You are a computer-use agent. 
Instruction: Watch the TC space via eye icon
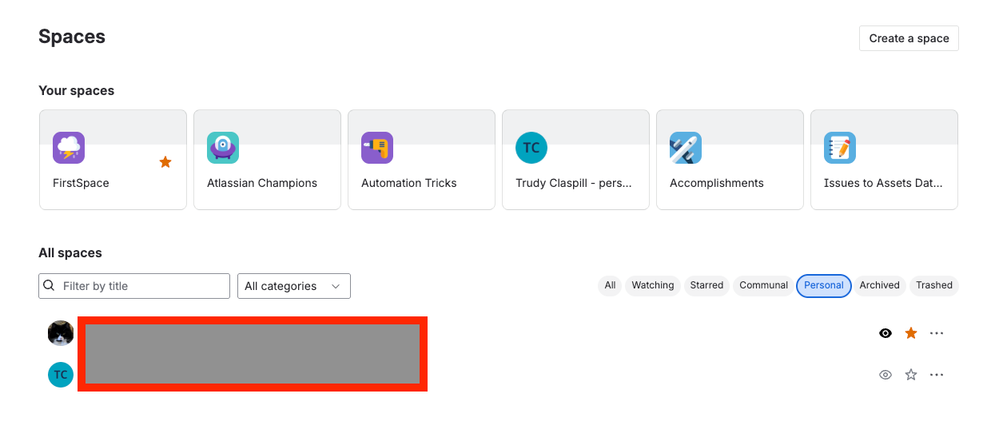885,375
